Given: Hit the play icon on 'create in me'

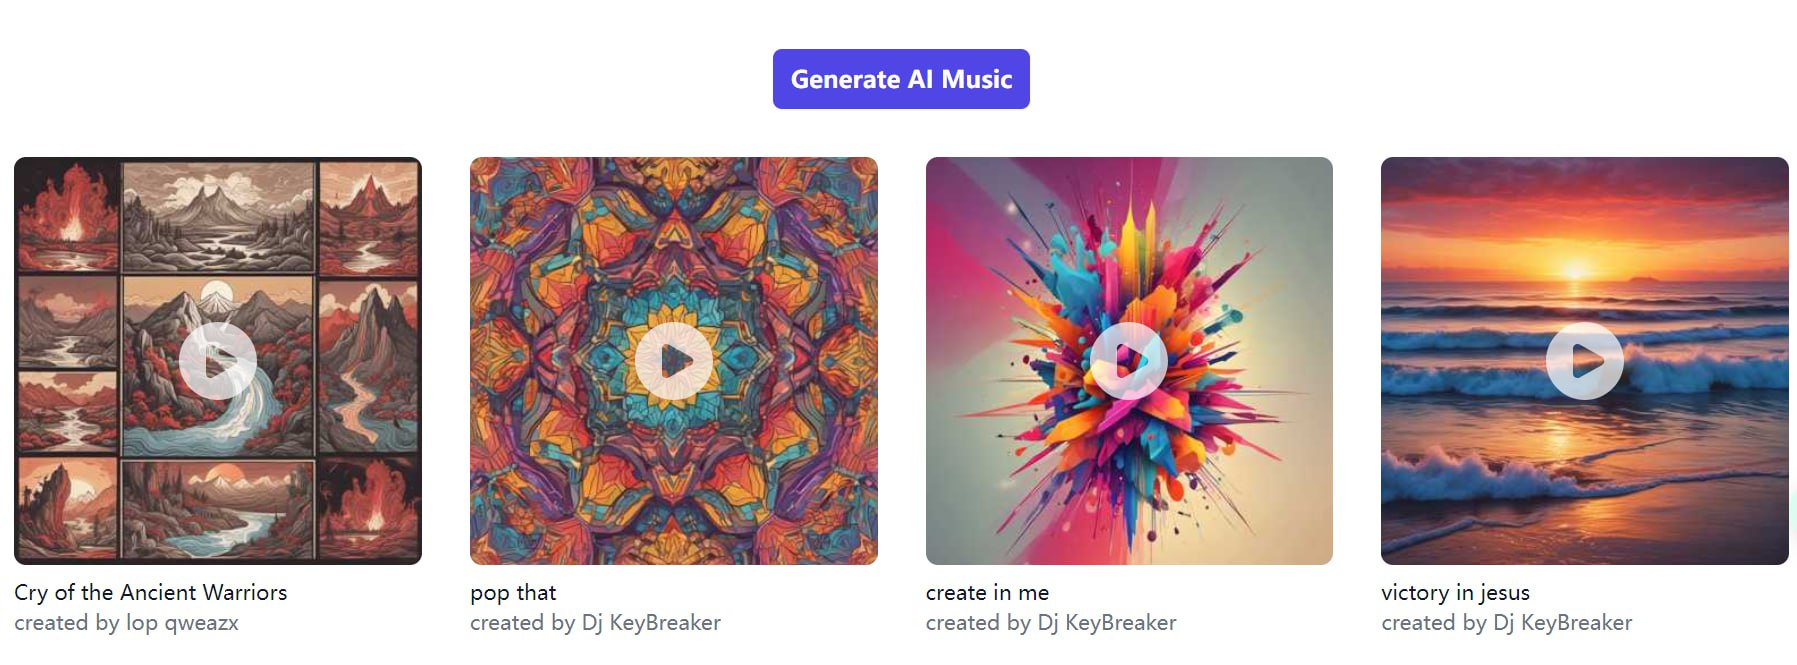Looking at the screenshot, I should tap(1129, 361).
